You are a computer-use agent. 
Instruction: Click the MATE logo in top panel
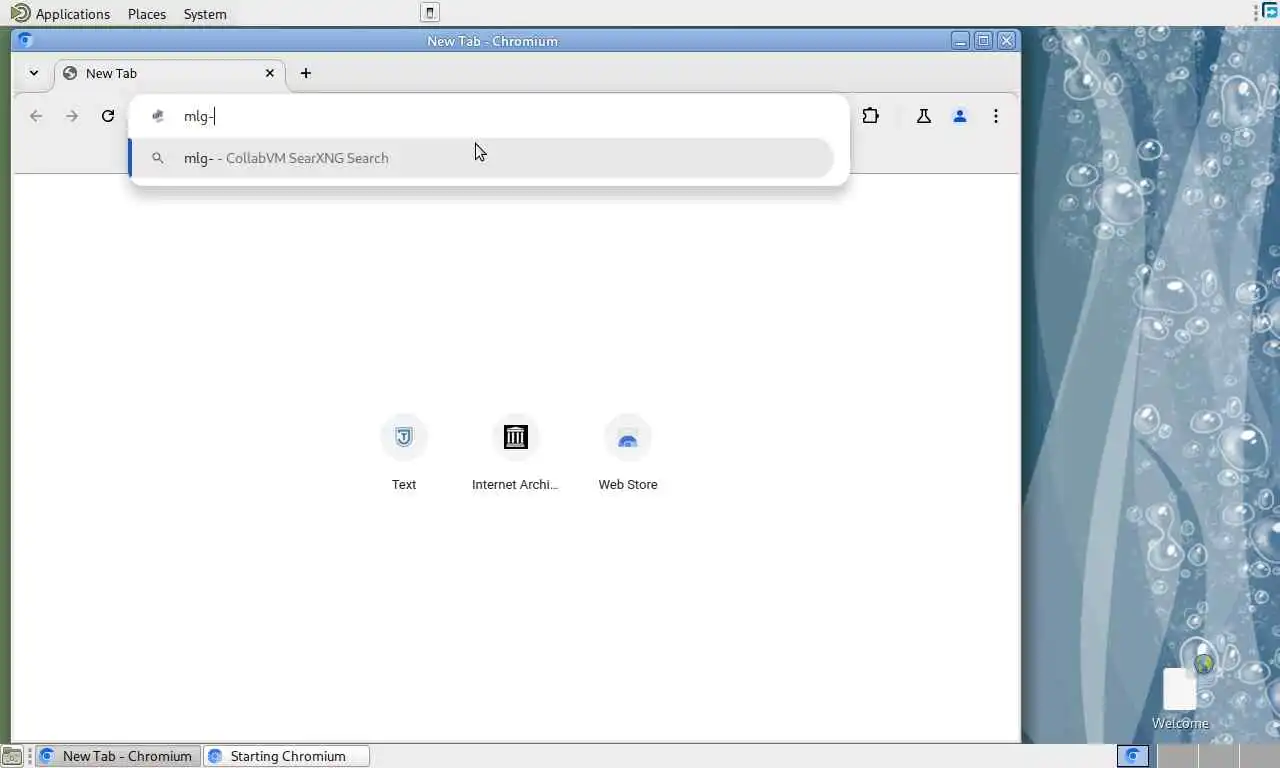20,13
